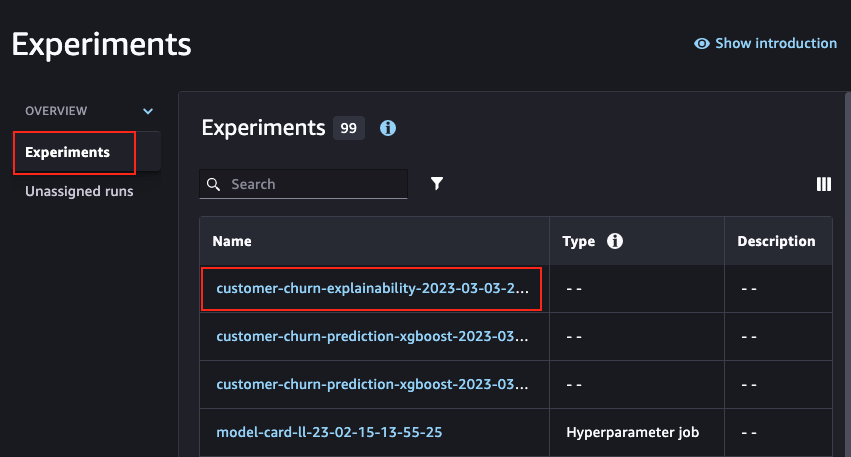The image size is (851, 457).
Task: Open the column settings icon
Action: click(823, 184)
